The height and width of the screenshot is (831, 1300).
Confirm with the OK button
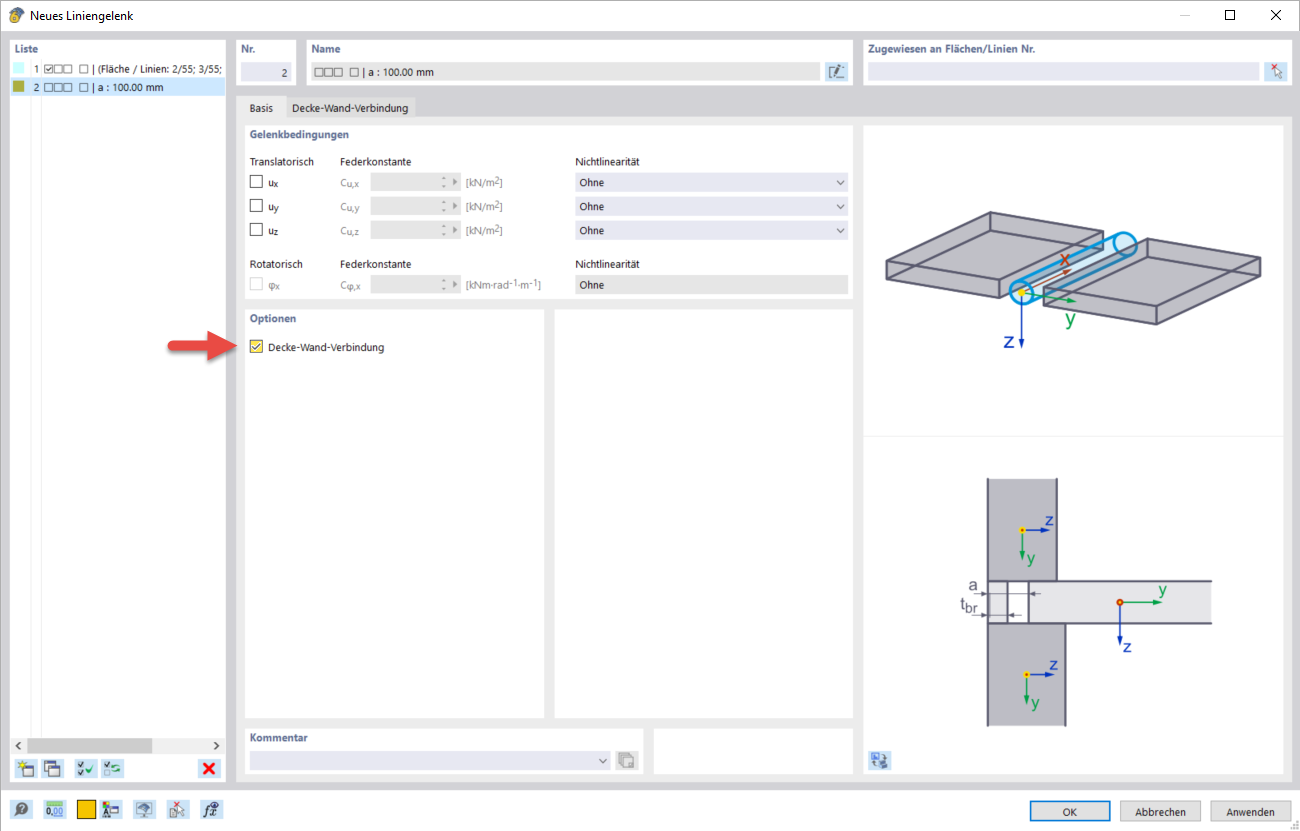coord(1070,812)
